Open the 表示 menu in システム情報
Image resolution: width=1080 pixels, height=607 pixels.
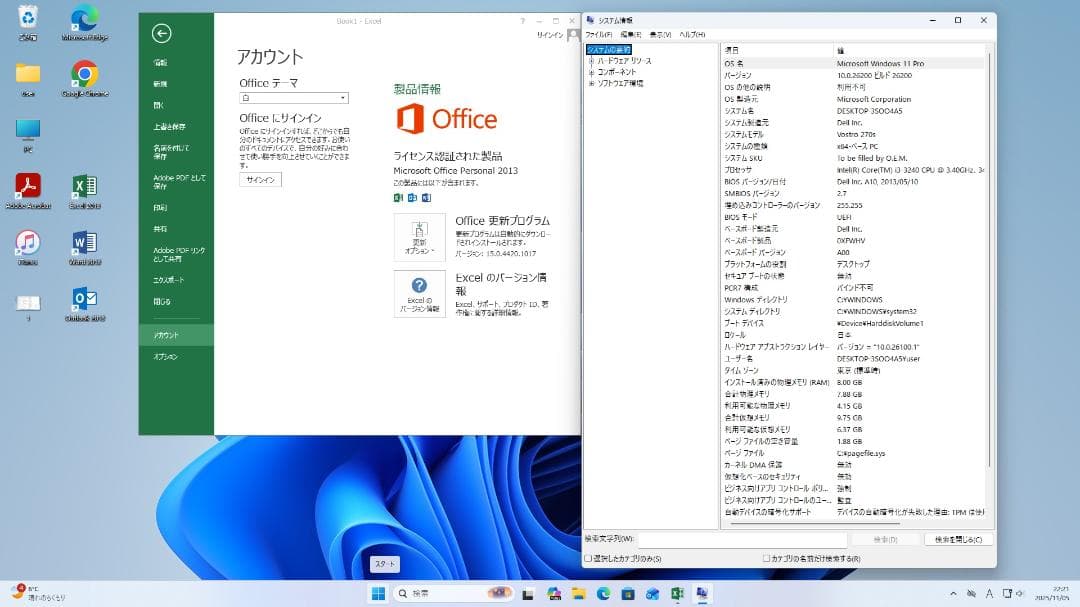(x=661, y=33)
